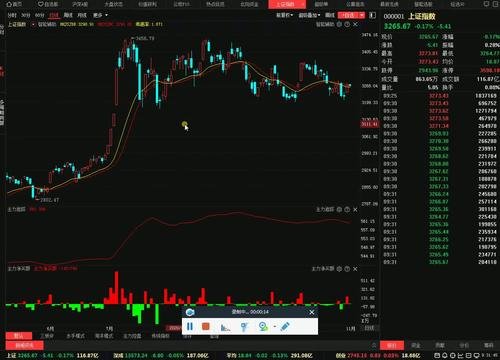500x360 pixels.
Task: Click the help icon of the 主力净买额 panel
Action: click(x=347, y=269)
